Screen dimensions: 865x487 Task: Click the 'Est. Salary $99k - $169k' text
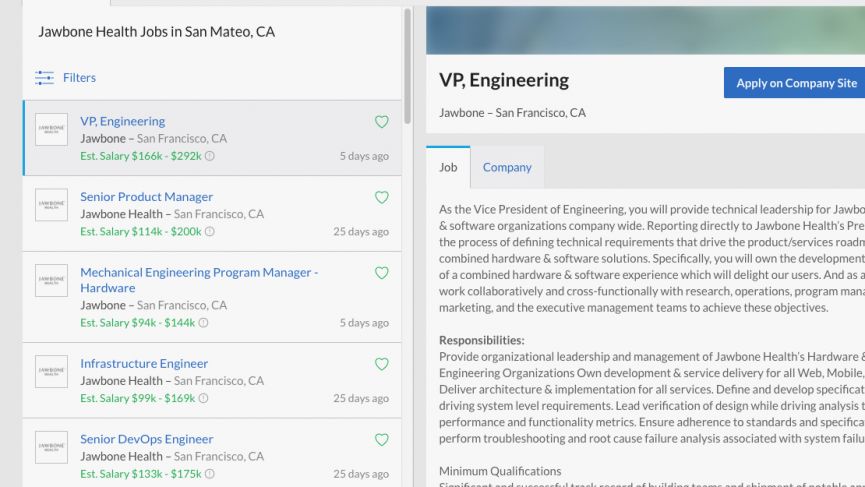click(137, 398)
